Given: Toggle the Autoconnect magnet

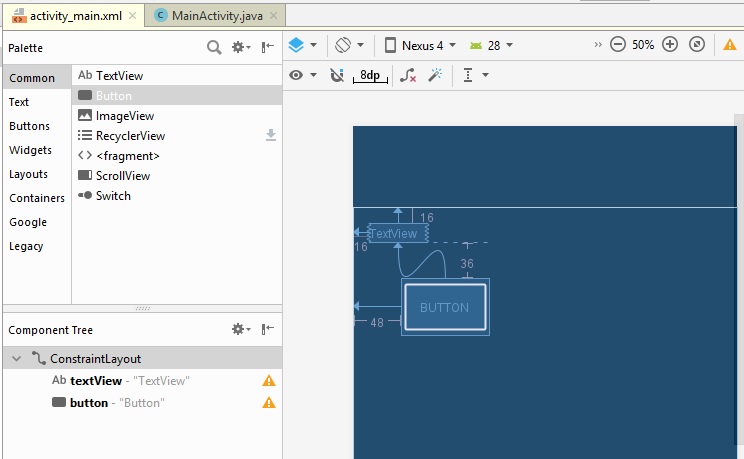Looking at the screenshot, I should click(336, 75).
